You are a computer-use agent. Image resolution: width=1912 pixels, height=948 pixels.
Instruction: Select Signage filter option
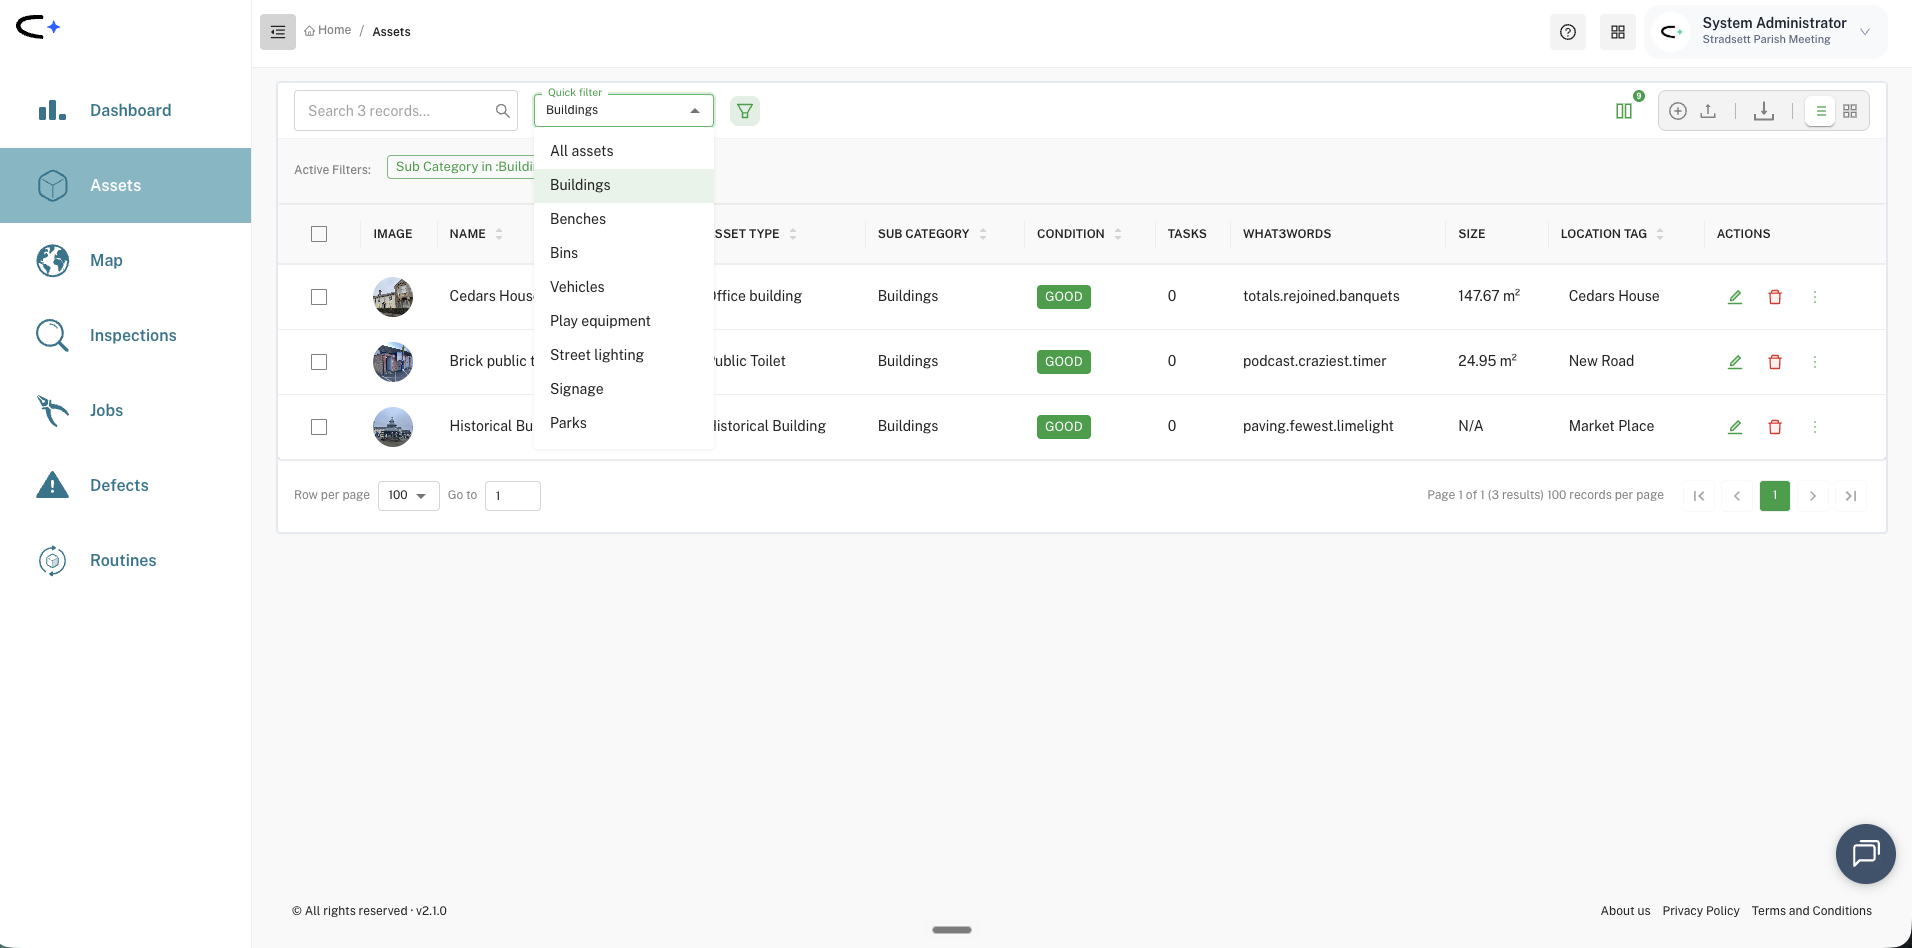point(624,389)
